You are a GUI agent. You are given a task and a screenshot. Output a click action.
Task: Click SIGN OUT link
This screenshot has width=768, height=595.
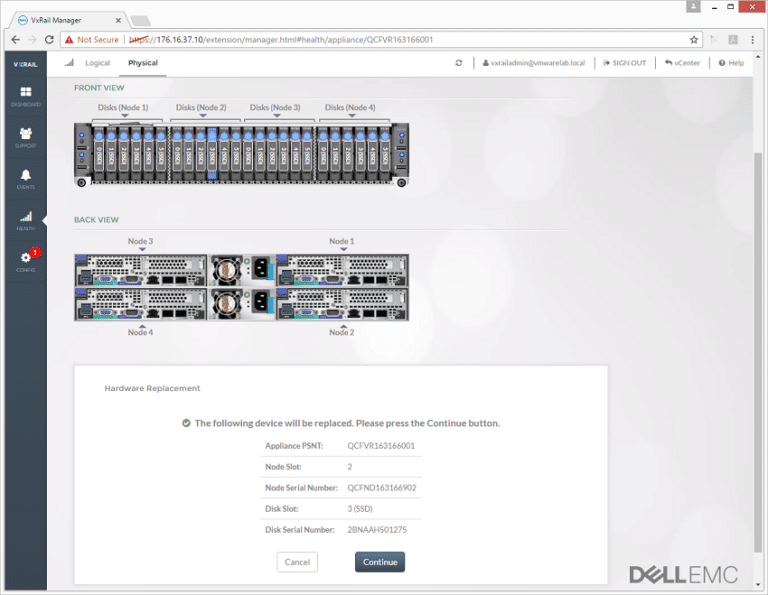[624, 63]
